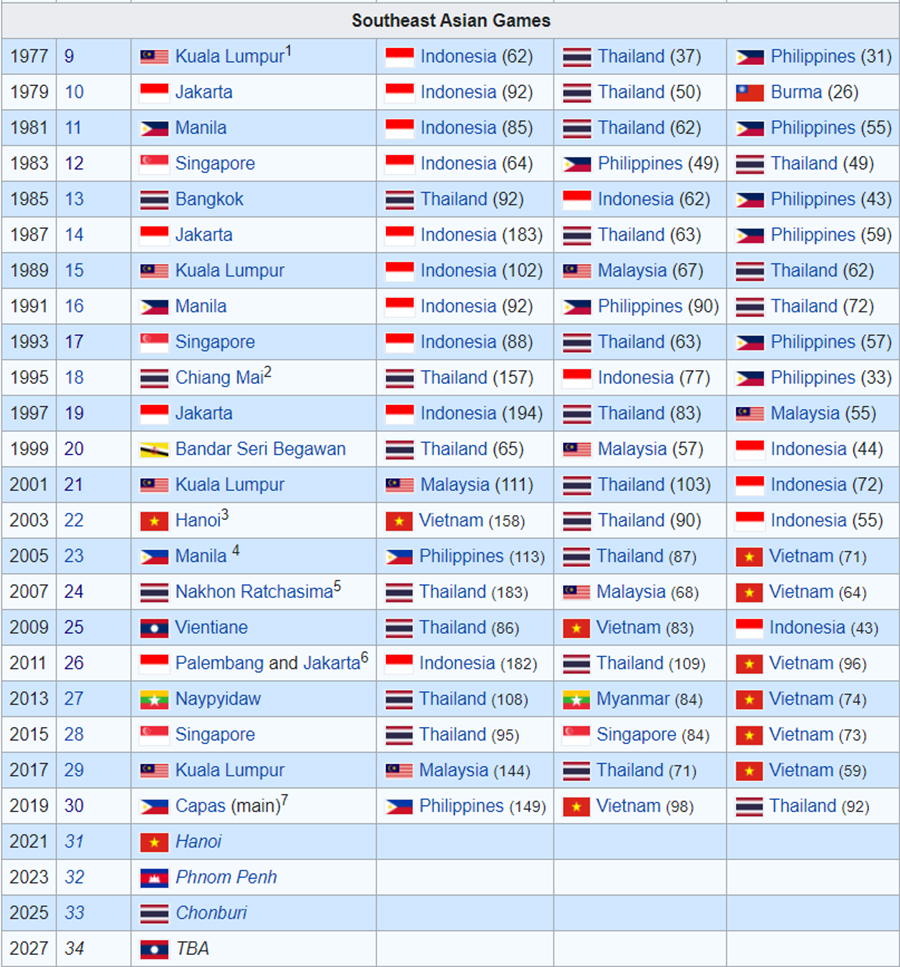Click footnote 3 after Hanoi
Image resolution: width=900 pixels, height=967 pixels.
pos(225,515)
